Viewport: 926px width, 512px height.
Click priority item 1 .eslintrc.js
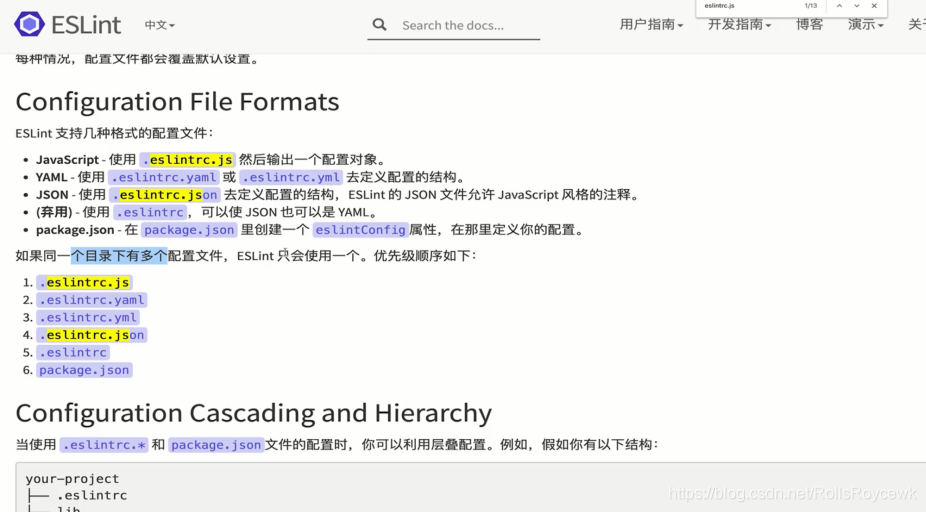[x=84, y=282]
